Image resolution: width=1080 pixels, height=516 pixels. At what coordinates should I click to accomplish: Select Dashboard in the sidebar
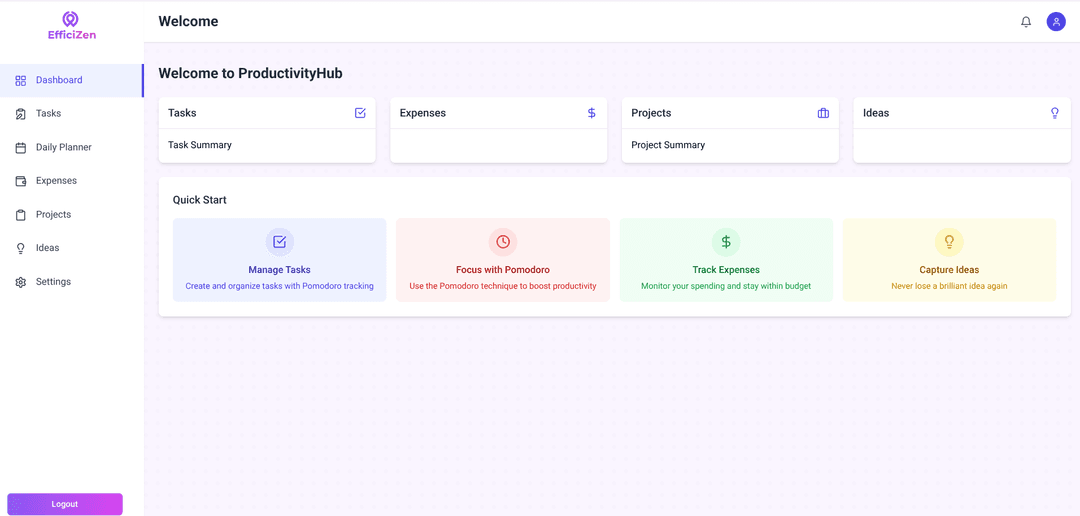coord(59,80)
